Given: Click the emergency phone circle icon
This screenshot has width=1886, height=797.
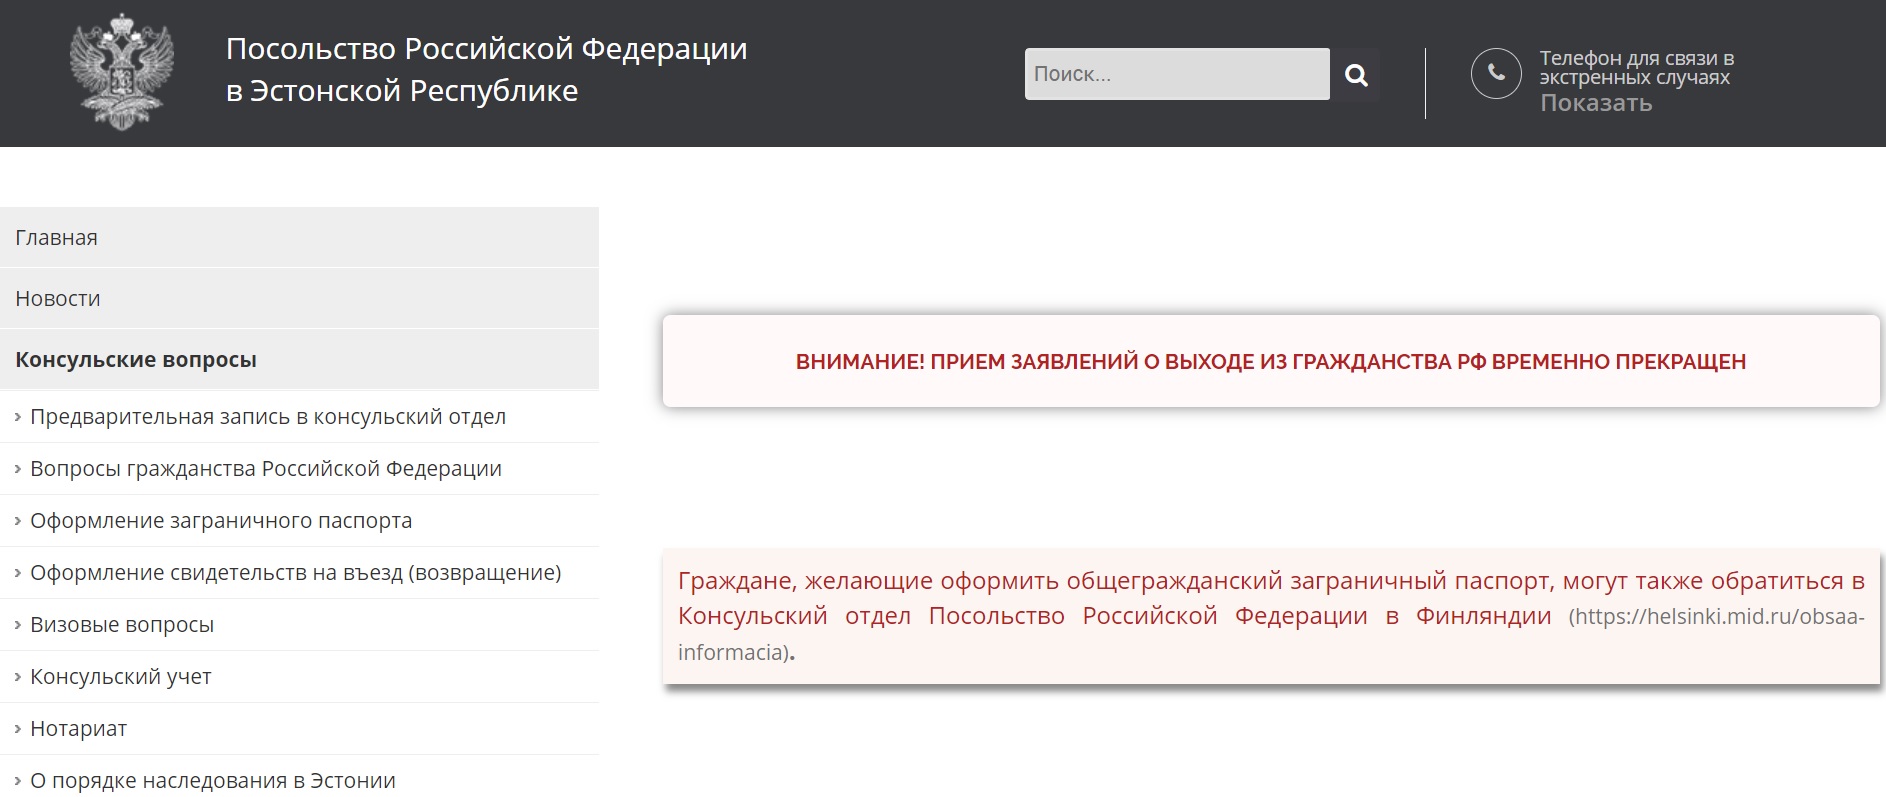Looking at the screenshot, I should pos(1496,73).
